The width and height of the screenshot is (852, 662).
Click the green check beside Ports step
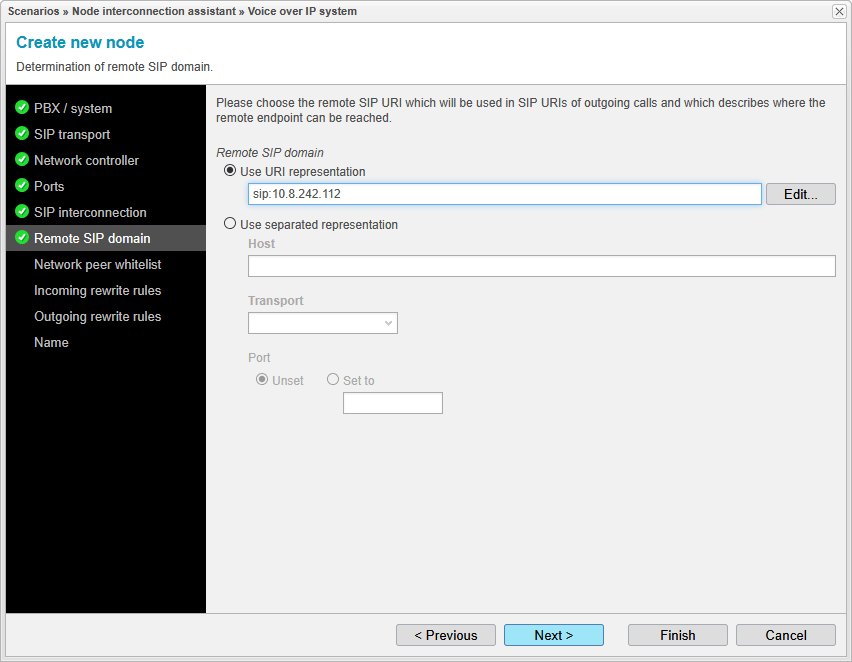(x=22, y=186)
